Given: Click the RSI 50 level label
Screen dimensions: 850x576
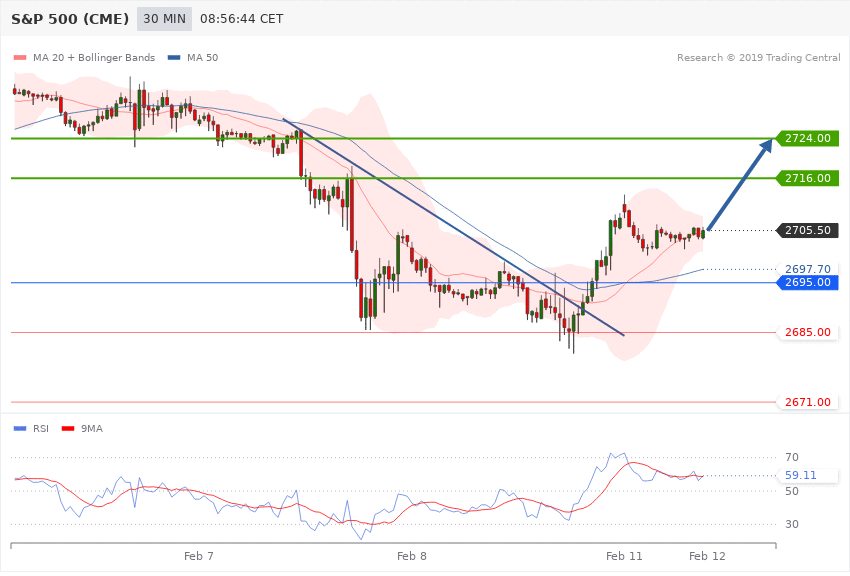Looking at the screenshot, I should coord(791,491).
